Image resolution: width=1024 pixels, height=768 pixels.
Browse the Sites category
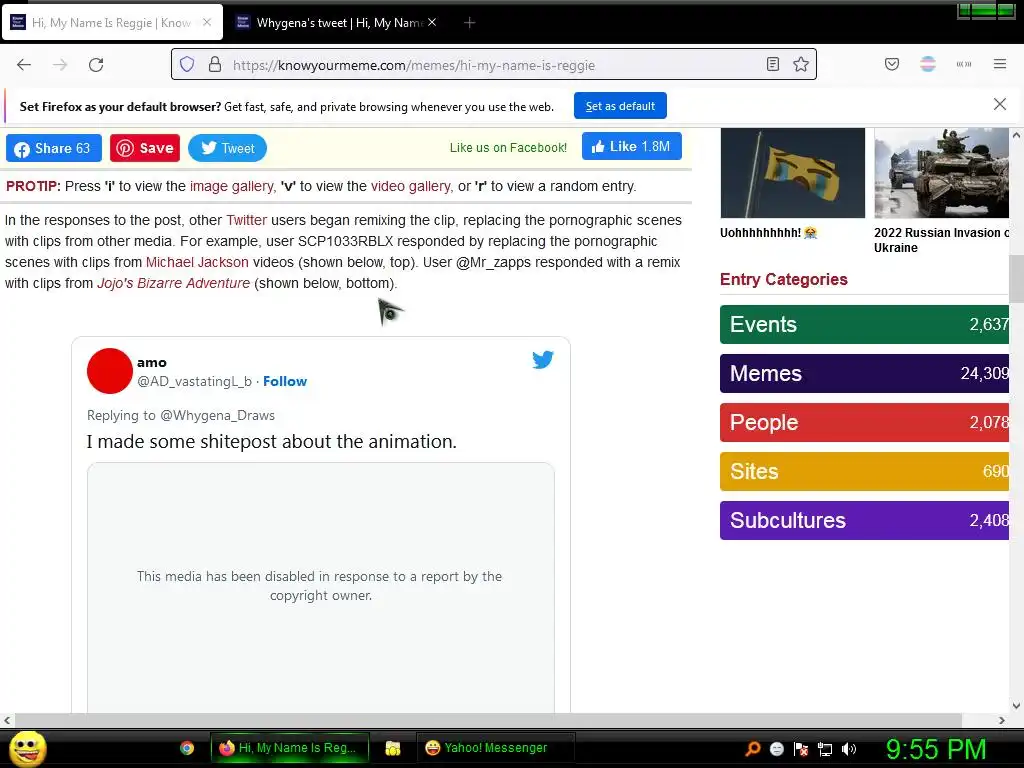point(864,472)
